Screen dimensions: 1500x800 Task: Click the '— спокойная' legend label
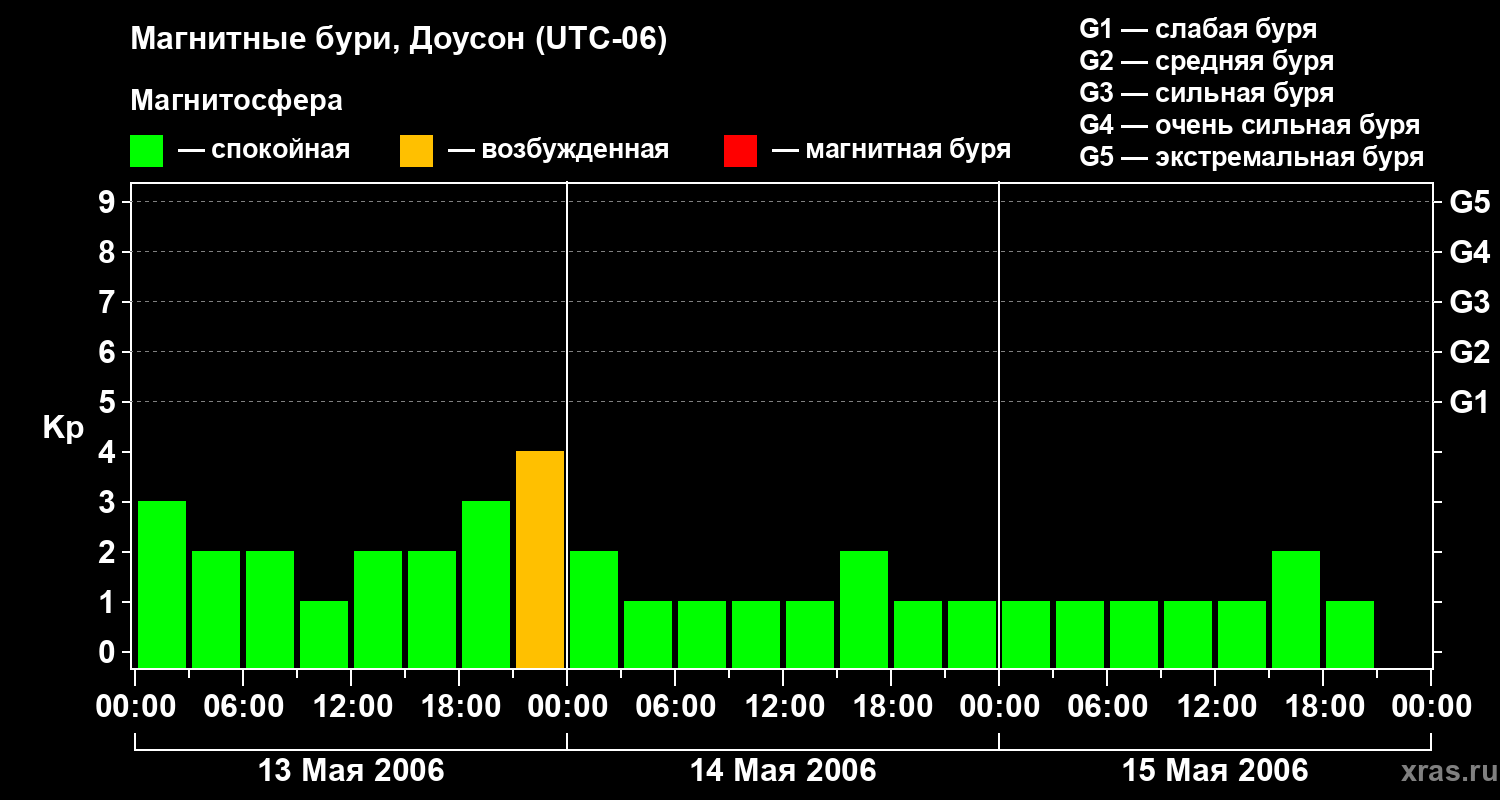click(x=264, y=151)
